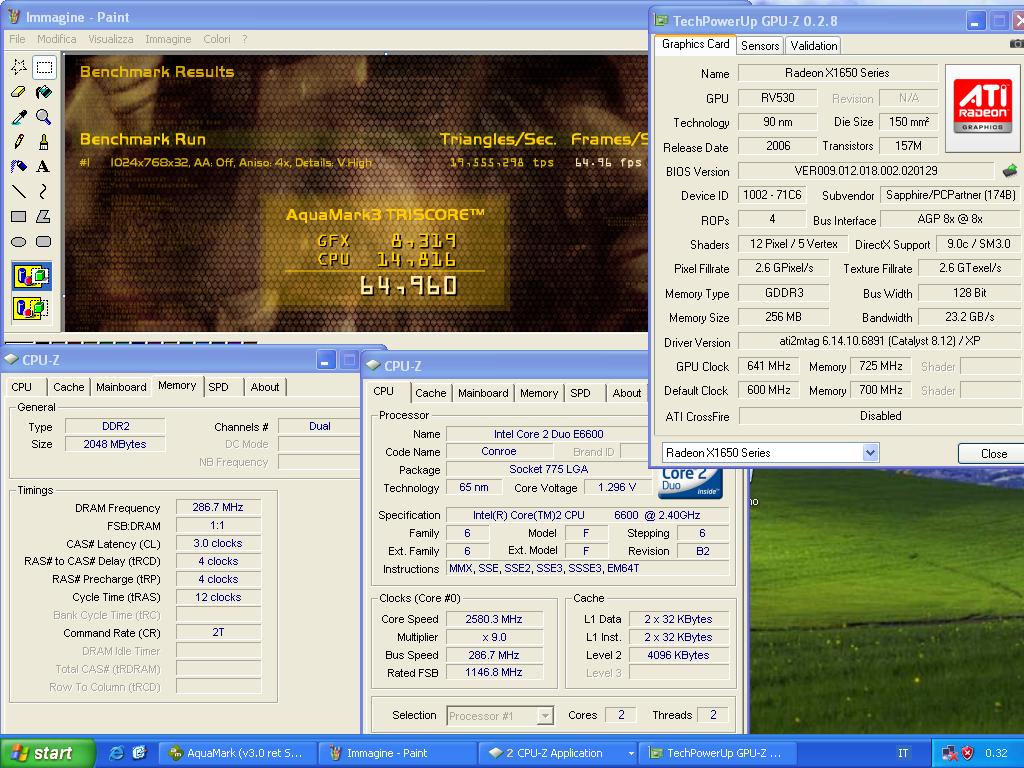The image size is (1024, 768).
Task: Select the Free-Form Select tool in Paint
Action: pyautogui.click(x=19, y=67)
